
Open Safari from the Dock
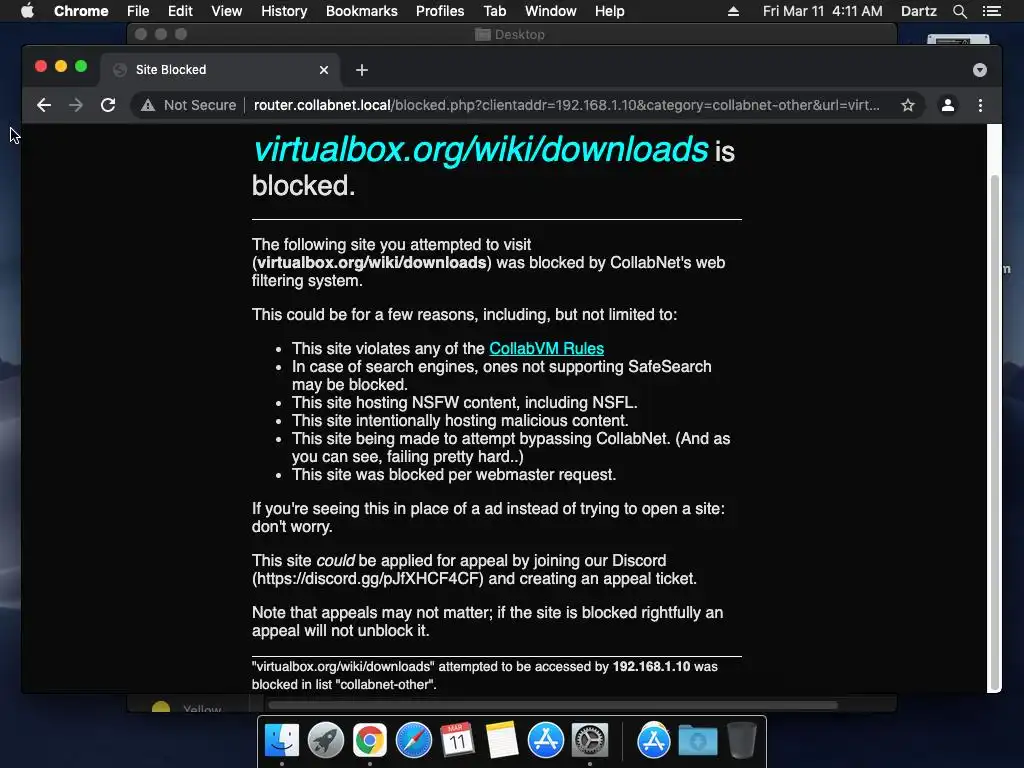(413, 741)
